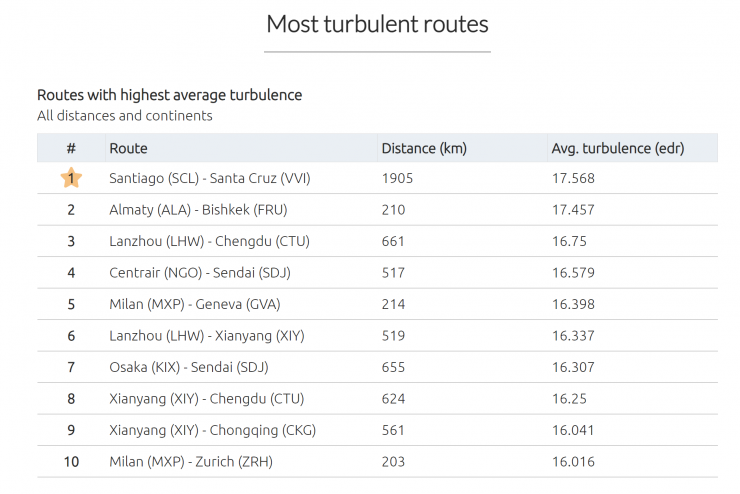The height and width of the screenshot is (494, 740).
Task: Click the gold star rank icon
Action: pos(71,178)
